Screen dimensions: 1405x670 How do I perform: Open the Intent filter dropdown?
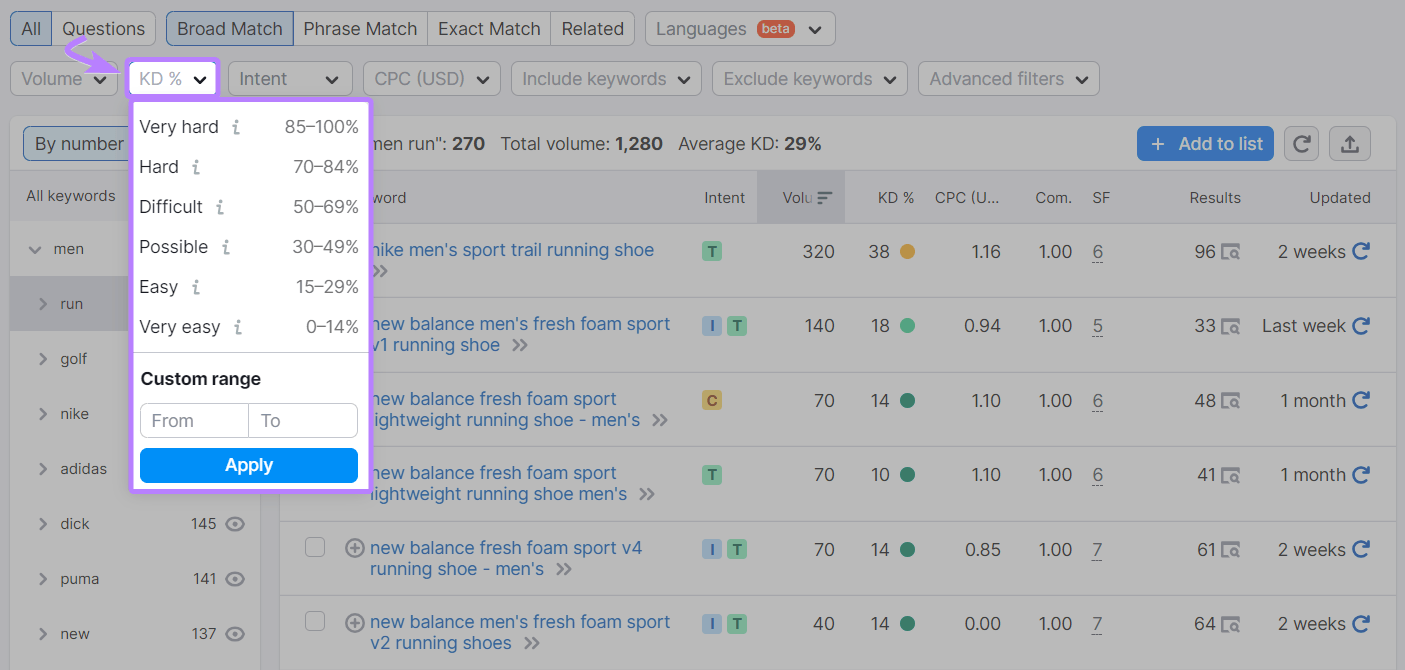[x=289, y=78]
